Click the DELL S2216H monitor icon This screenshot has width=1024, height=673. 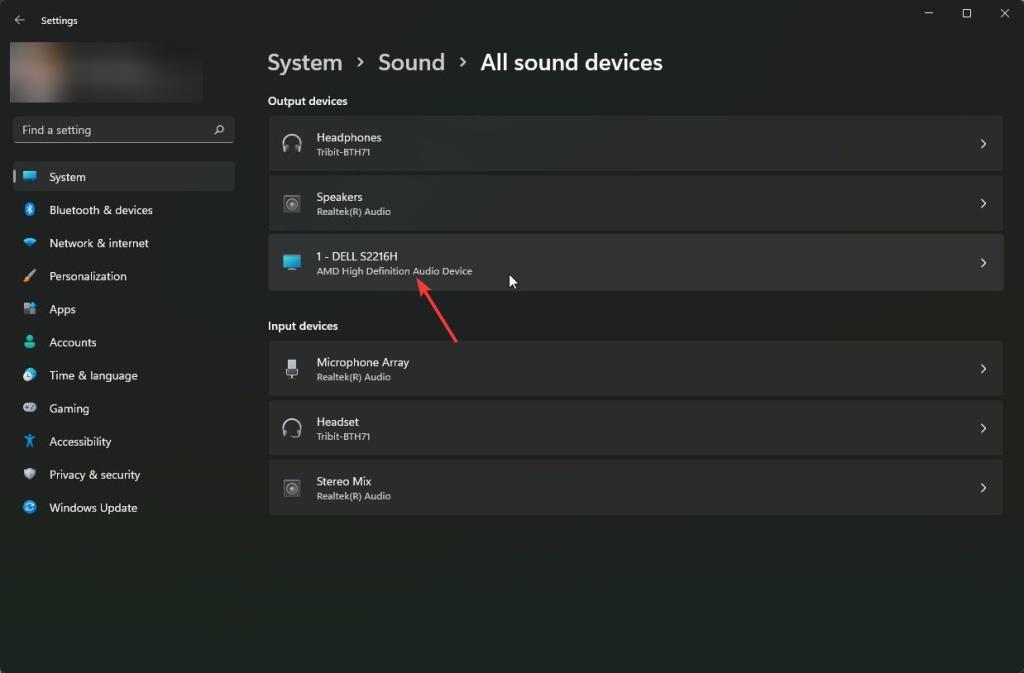point(292,262)
